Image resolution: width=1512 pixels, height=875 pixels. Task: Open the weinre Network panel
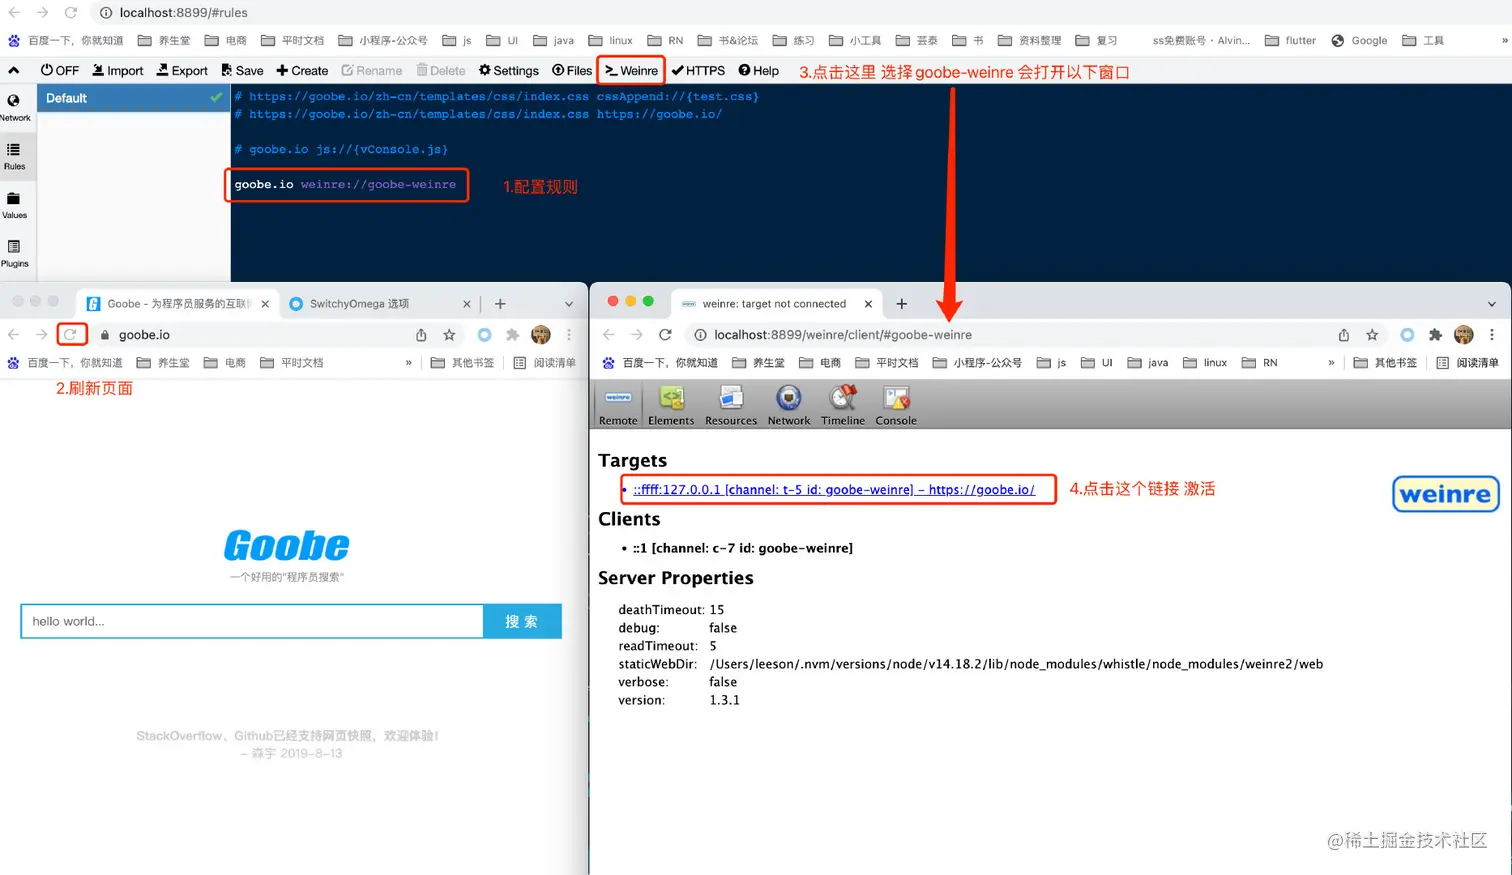pos(789,405)
